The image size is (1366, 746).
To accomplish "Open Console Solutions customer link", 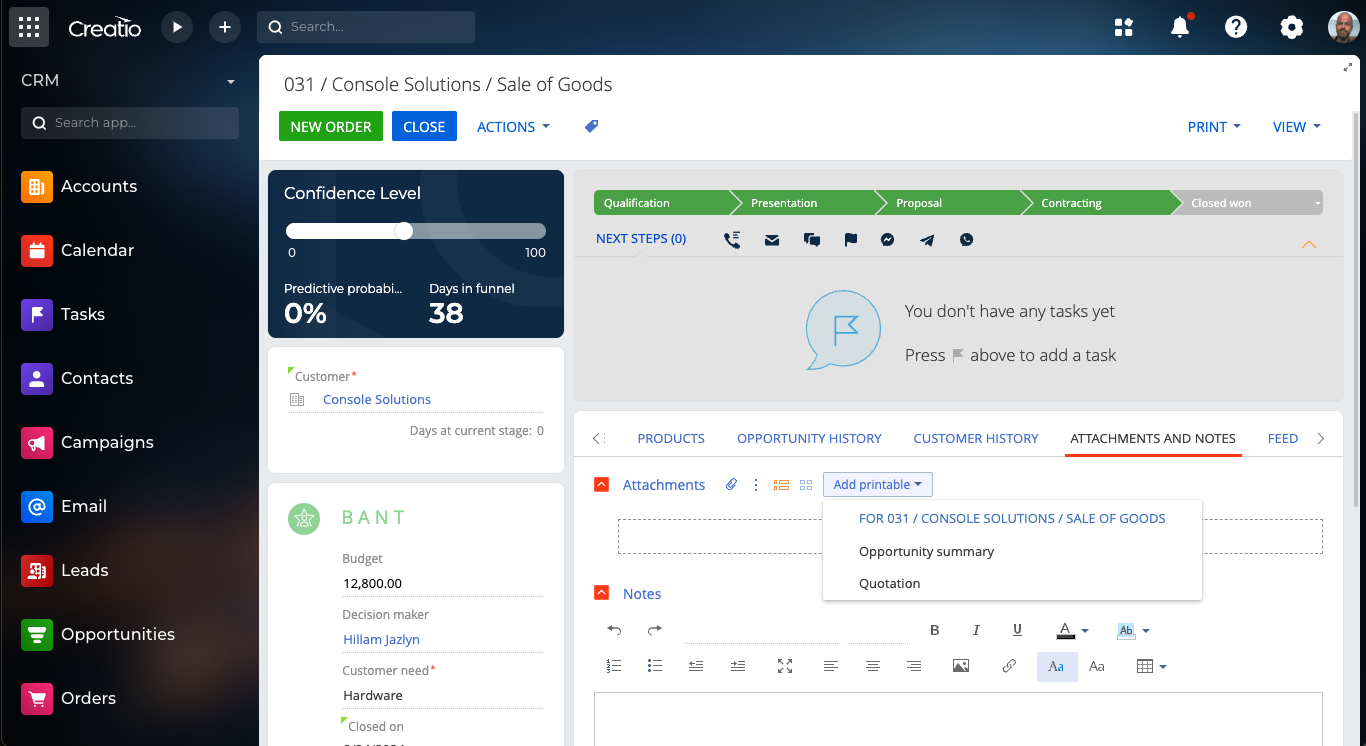I will tap(377, 399).
